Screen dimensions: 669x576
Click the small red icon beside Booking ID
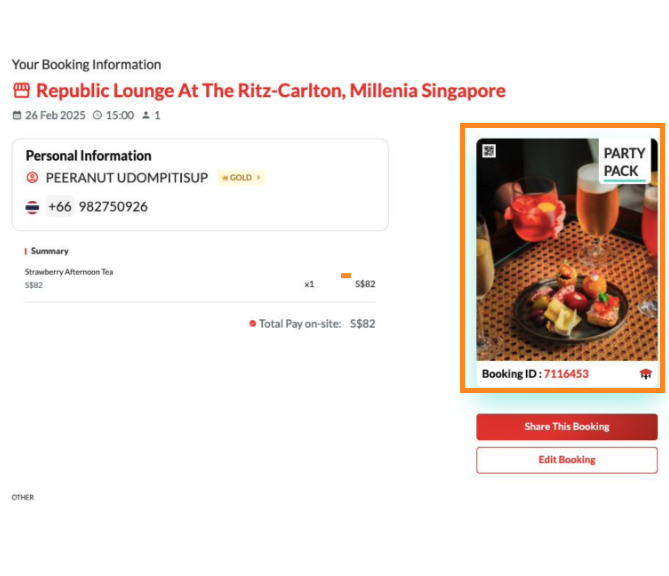645,374
